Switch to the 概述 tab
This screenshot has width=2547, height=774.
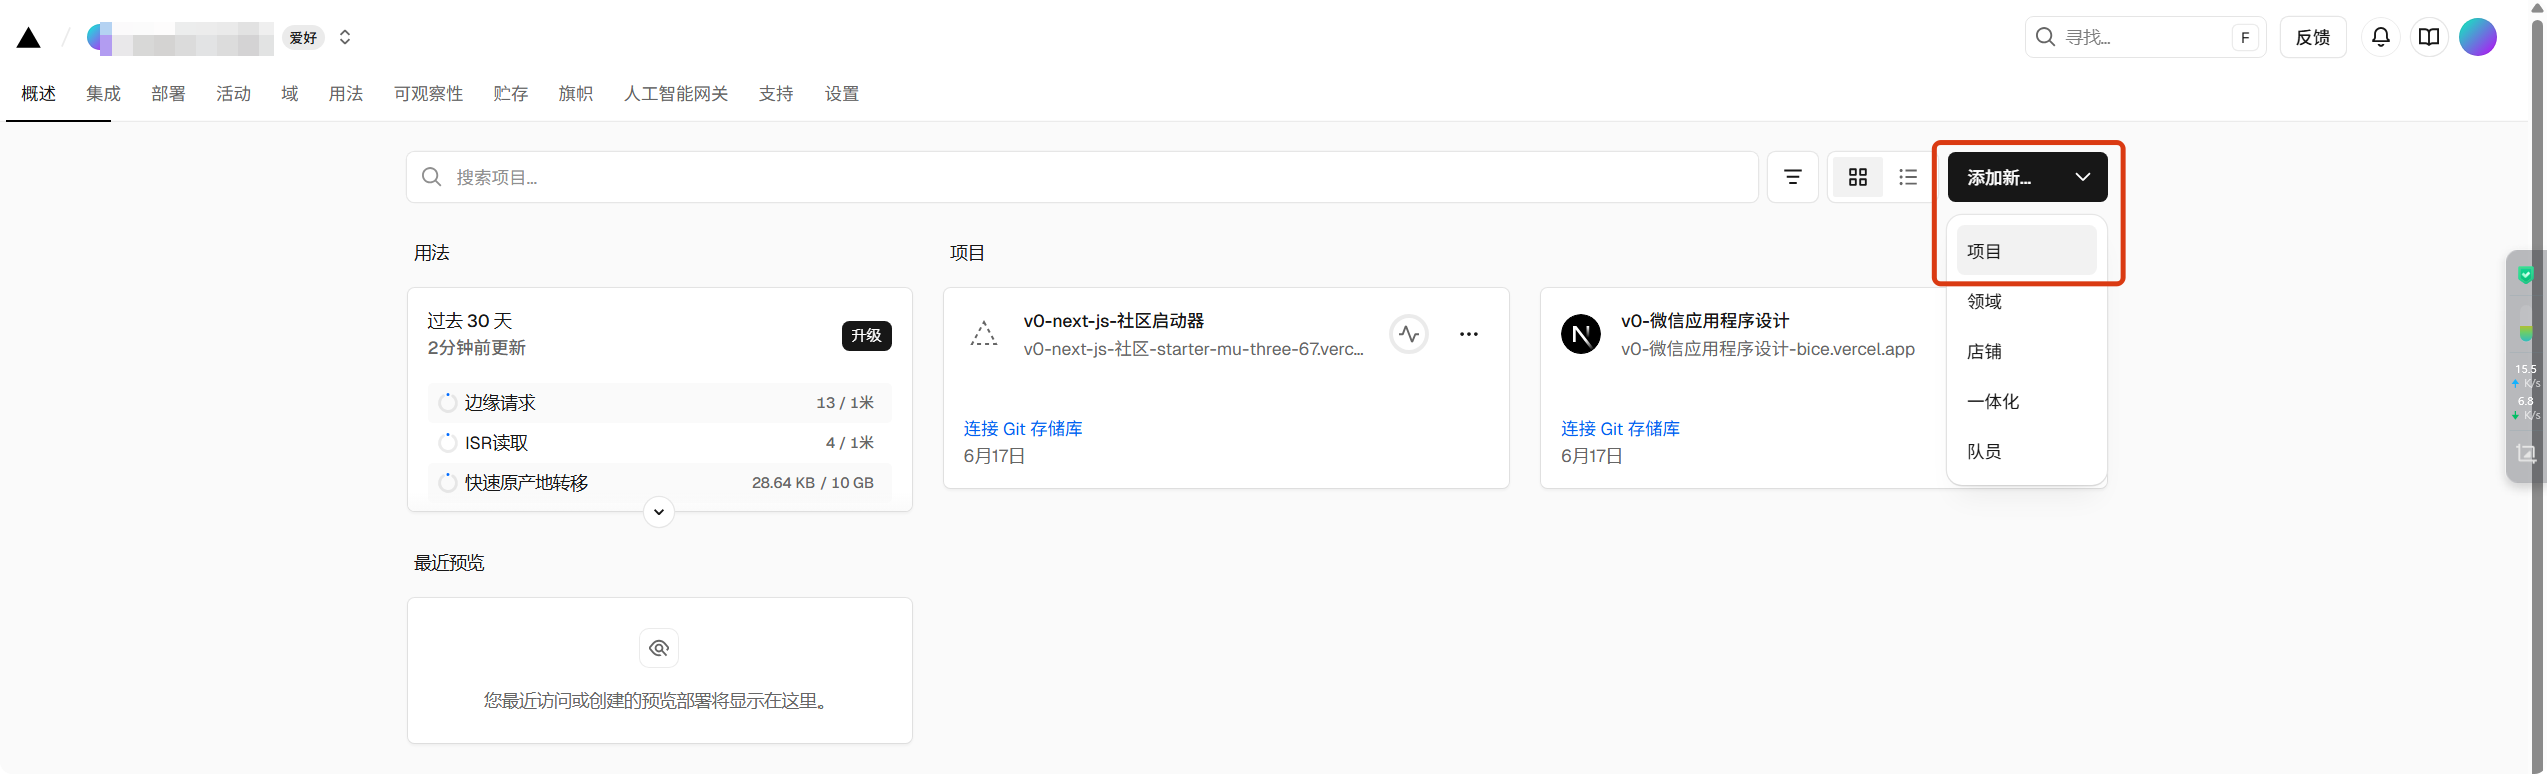[x=39, y=94]
